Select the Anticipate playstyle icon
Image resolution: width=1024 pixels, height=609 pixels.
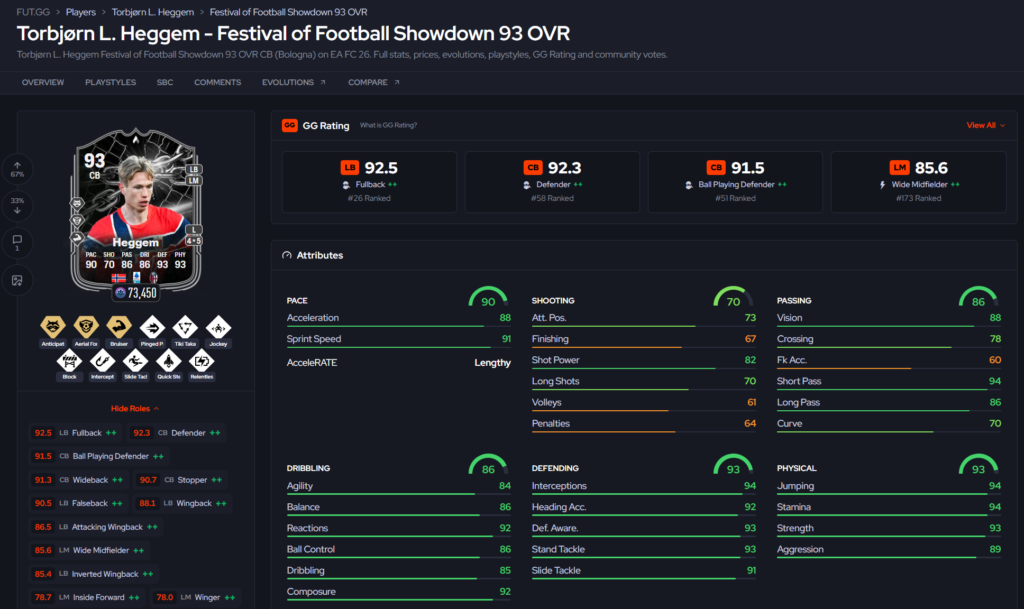[x=53, y=331]
